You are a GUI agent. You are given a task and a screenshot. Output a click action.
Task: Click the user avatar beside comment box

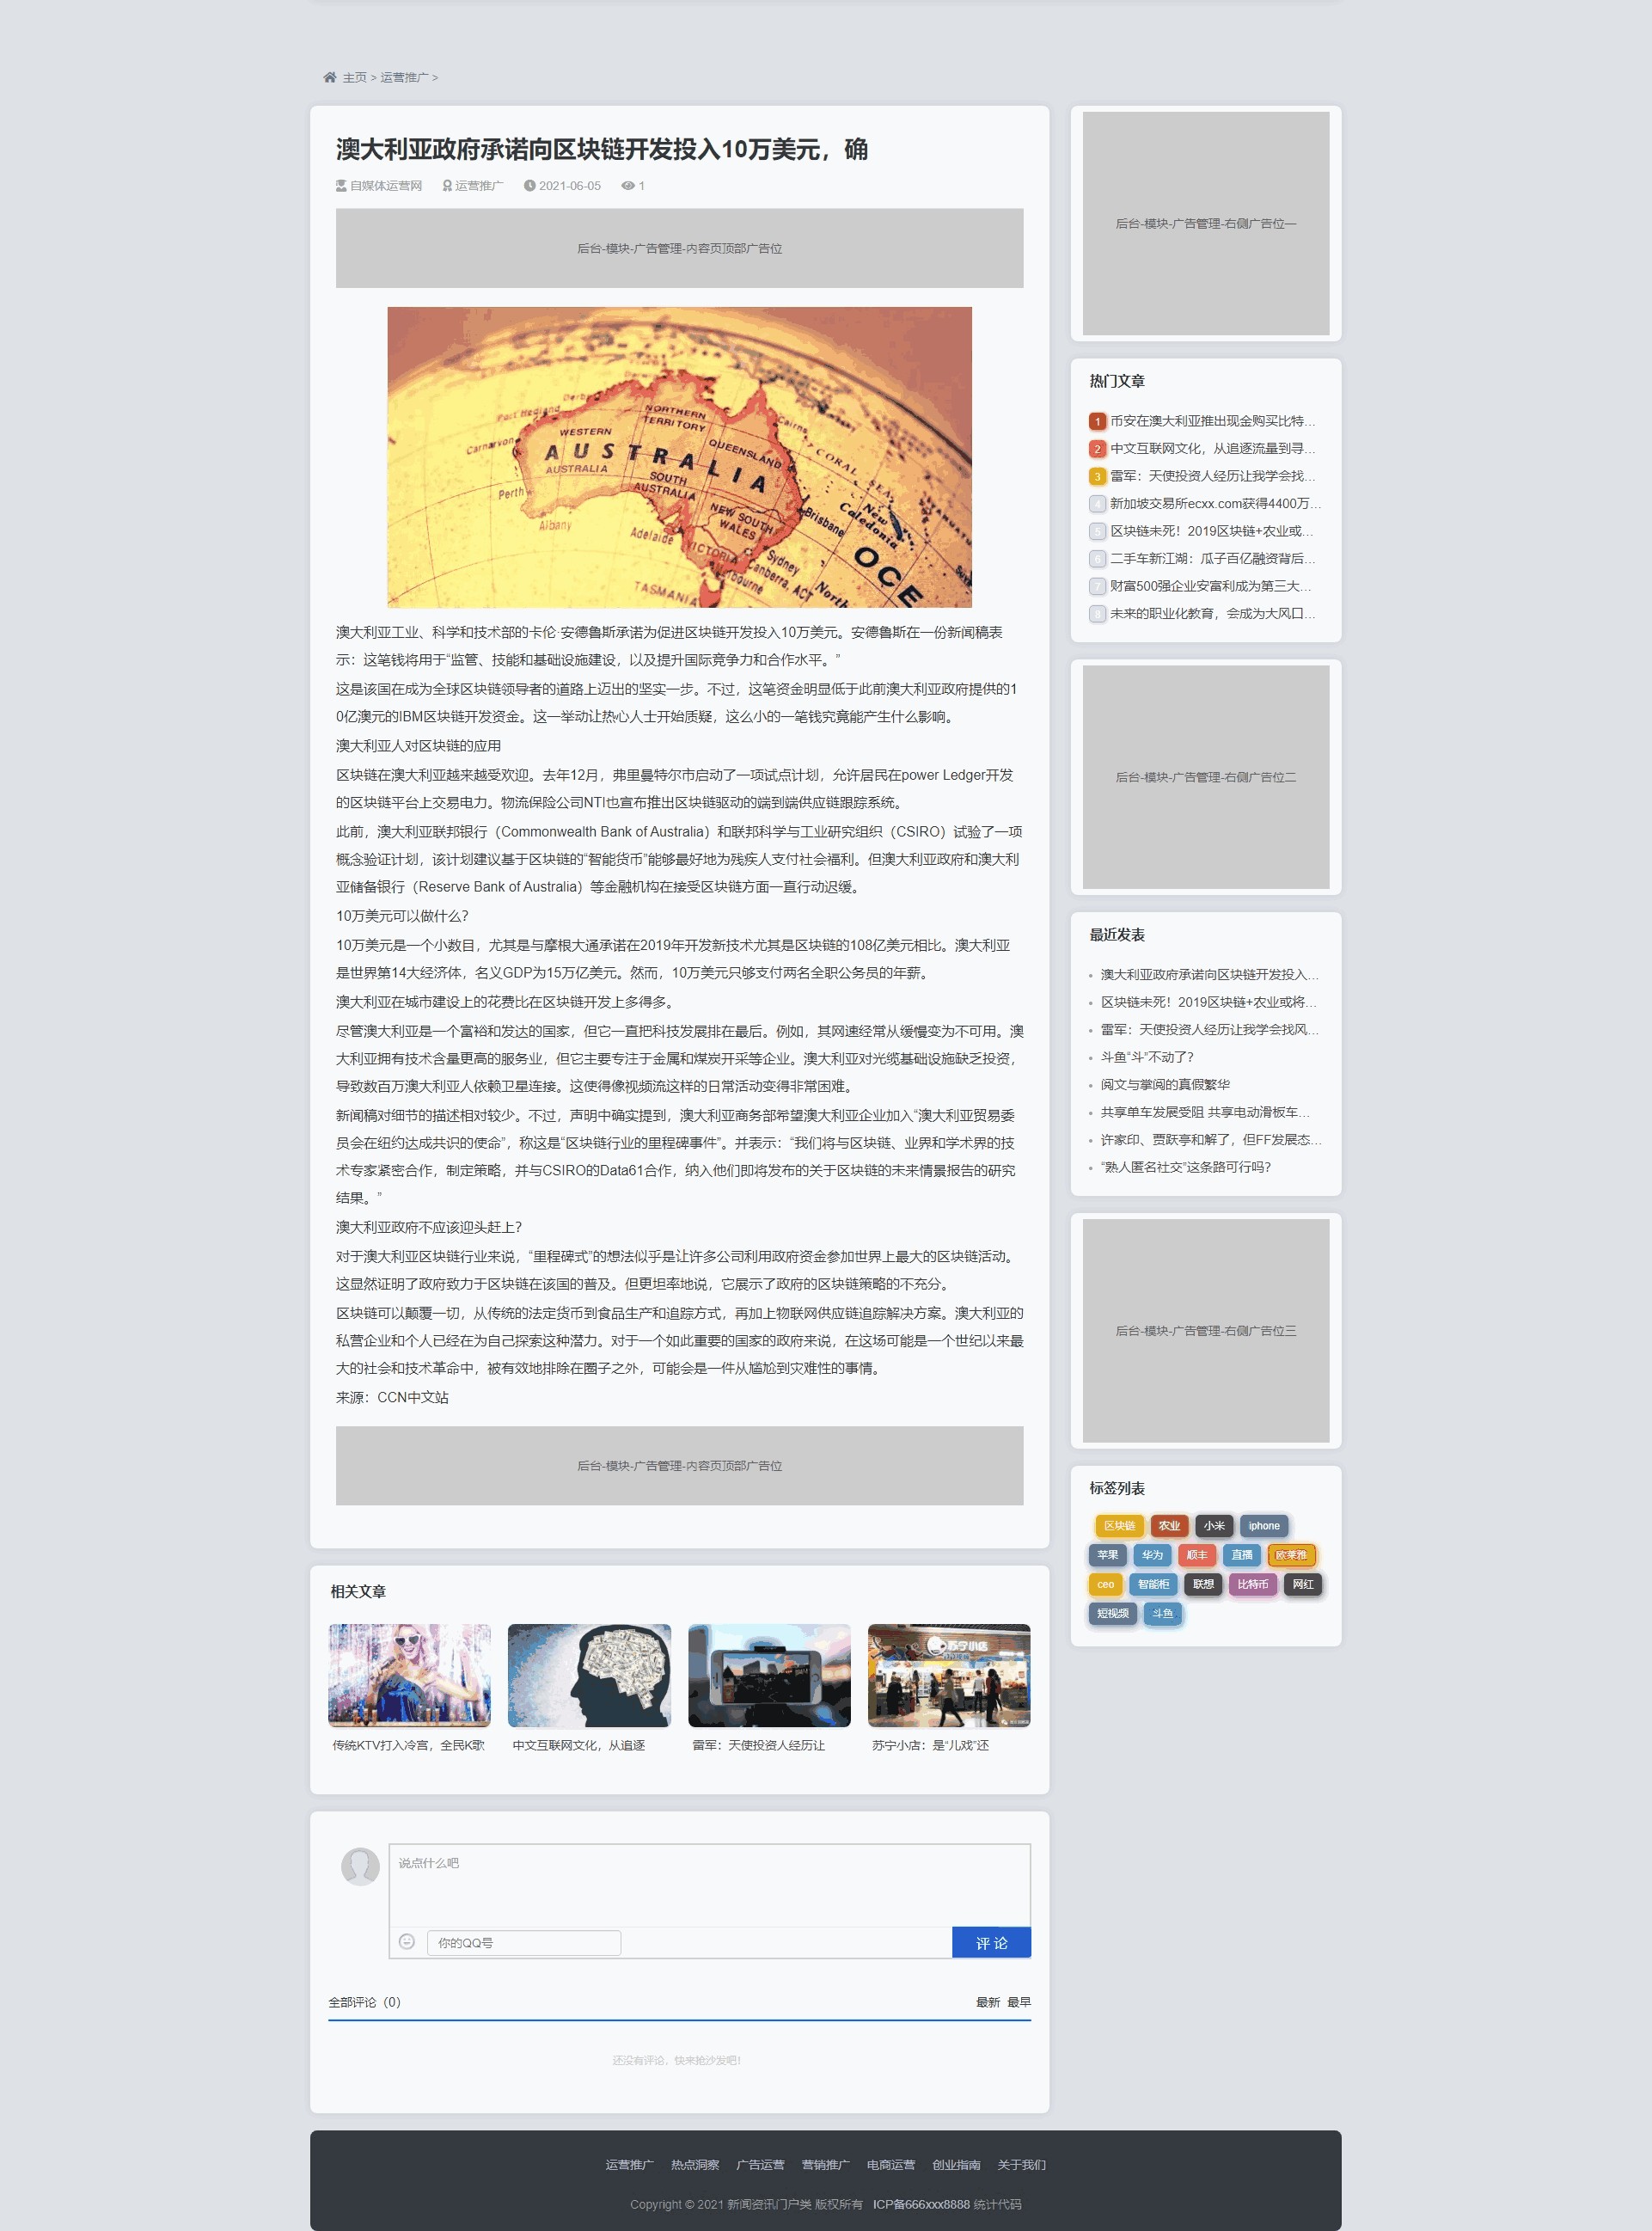(x=360, y=1865)
